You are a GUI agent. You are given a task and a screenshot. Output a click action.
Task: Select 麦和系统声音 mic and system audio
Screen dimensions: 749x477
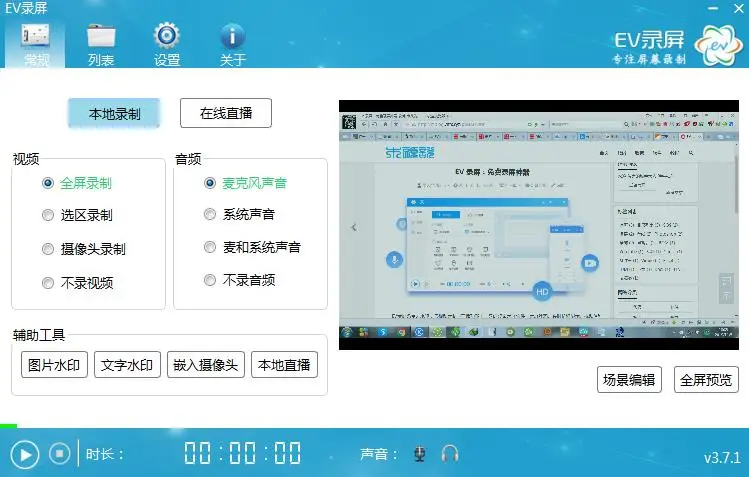coord(252,247)
